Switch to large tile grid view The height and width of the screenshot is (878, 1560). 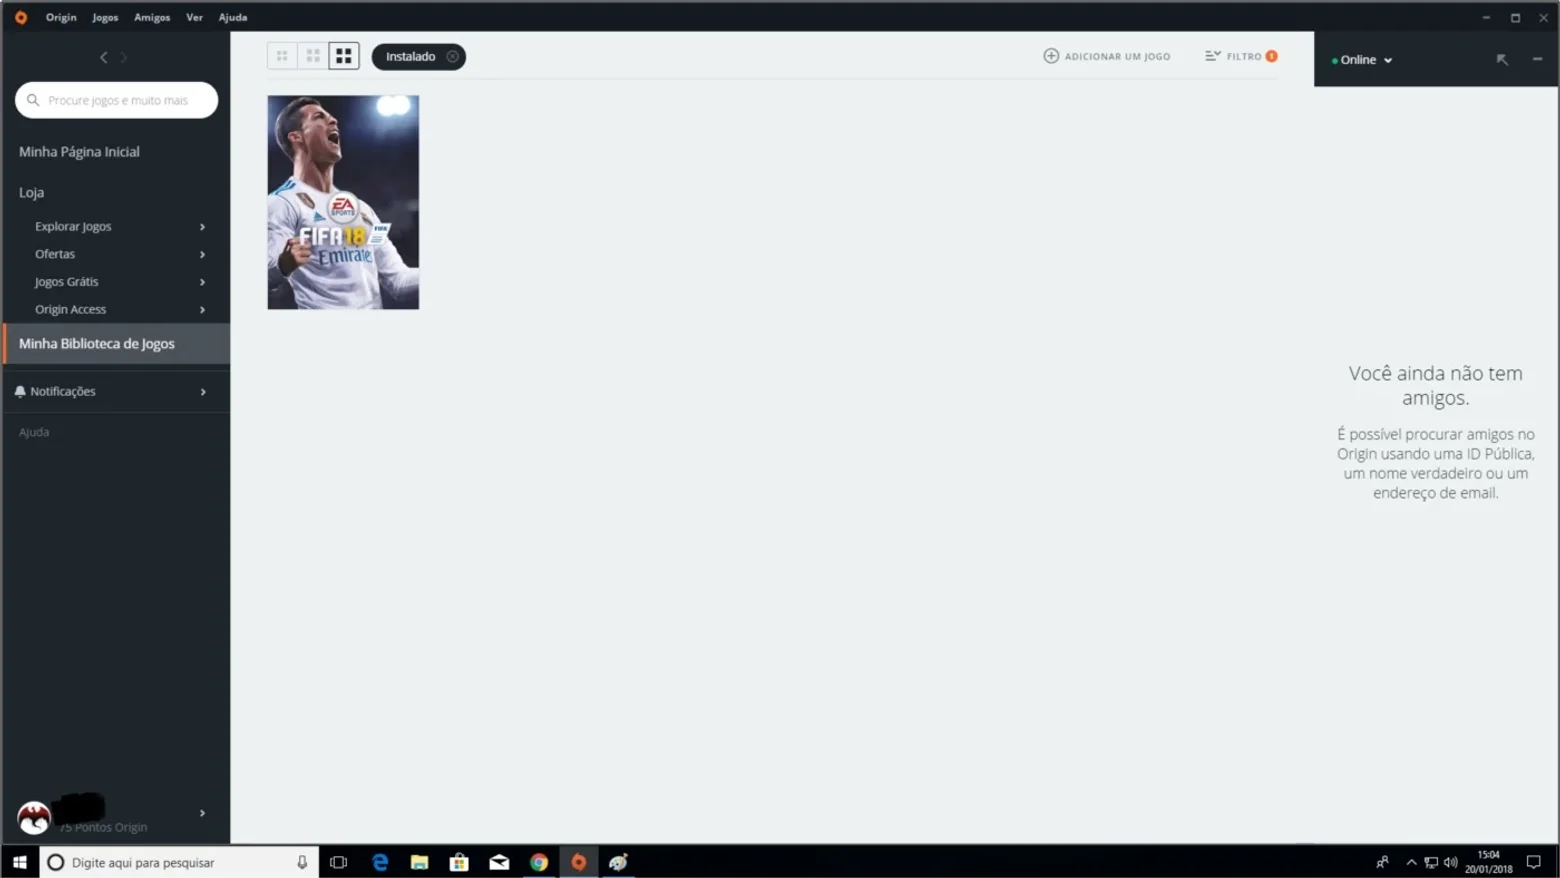tap(344, 56)
